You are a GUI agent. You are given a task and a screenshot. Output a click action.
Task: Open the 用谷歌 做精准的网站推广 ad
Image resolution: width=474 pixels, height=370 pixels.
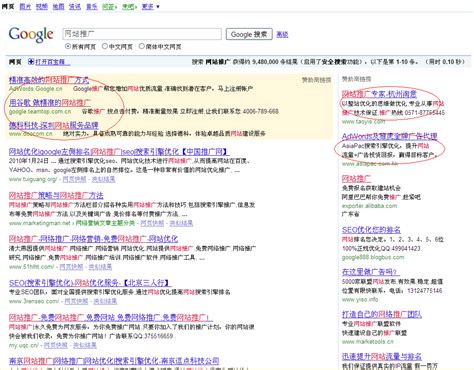point(50,102)
